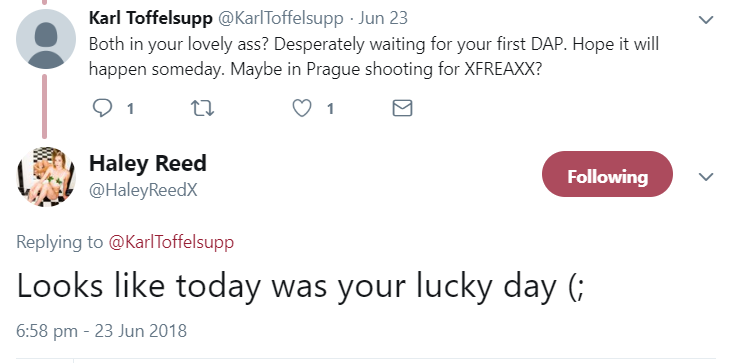Expand options chevron beside Following button
Image resolution: width=729 pixels, height=363 pixels.
tap(706, 177)
